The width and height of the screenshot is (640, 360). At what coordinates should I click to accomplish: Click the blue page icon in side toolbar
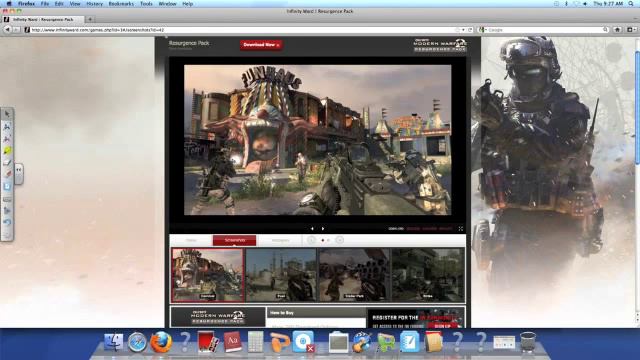(x=7, y=187)
